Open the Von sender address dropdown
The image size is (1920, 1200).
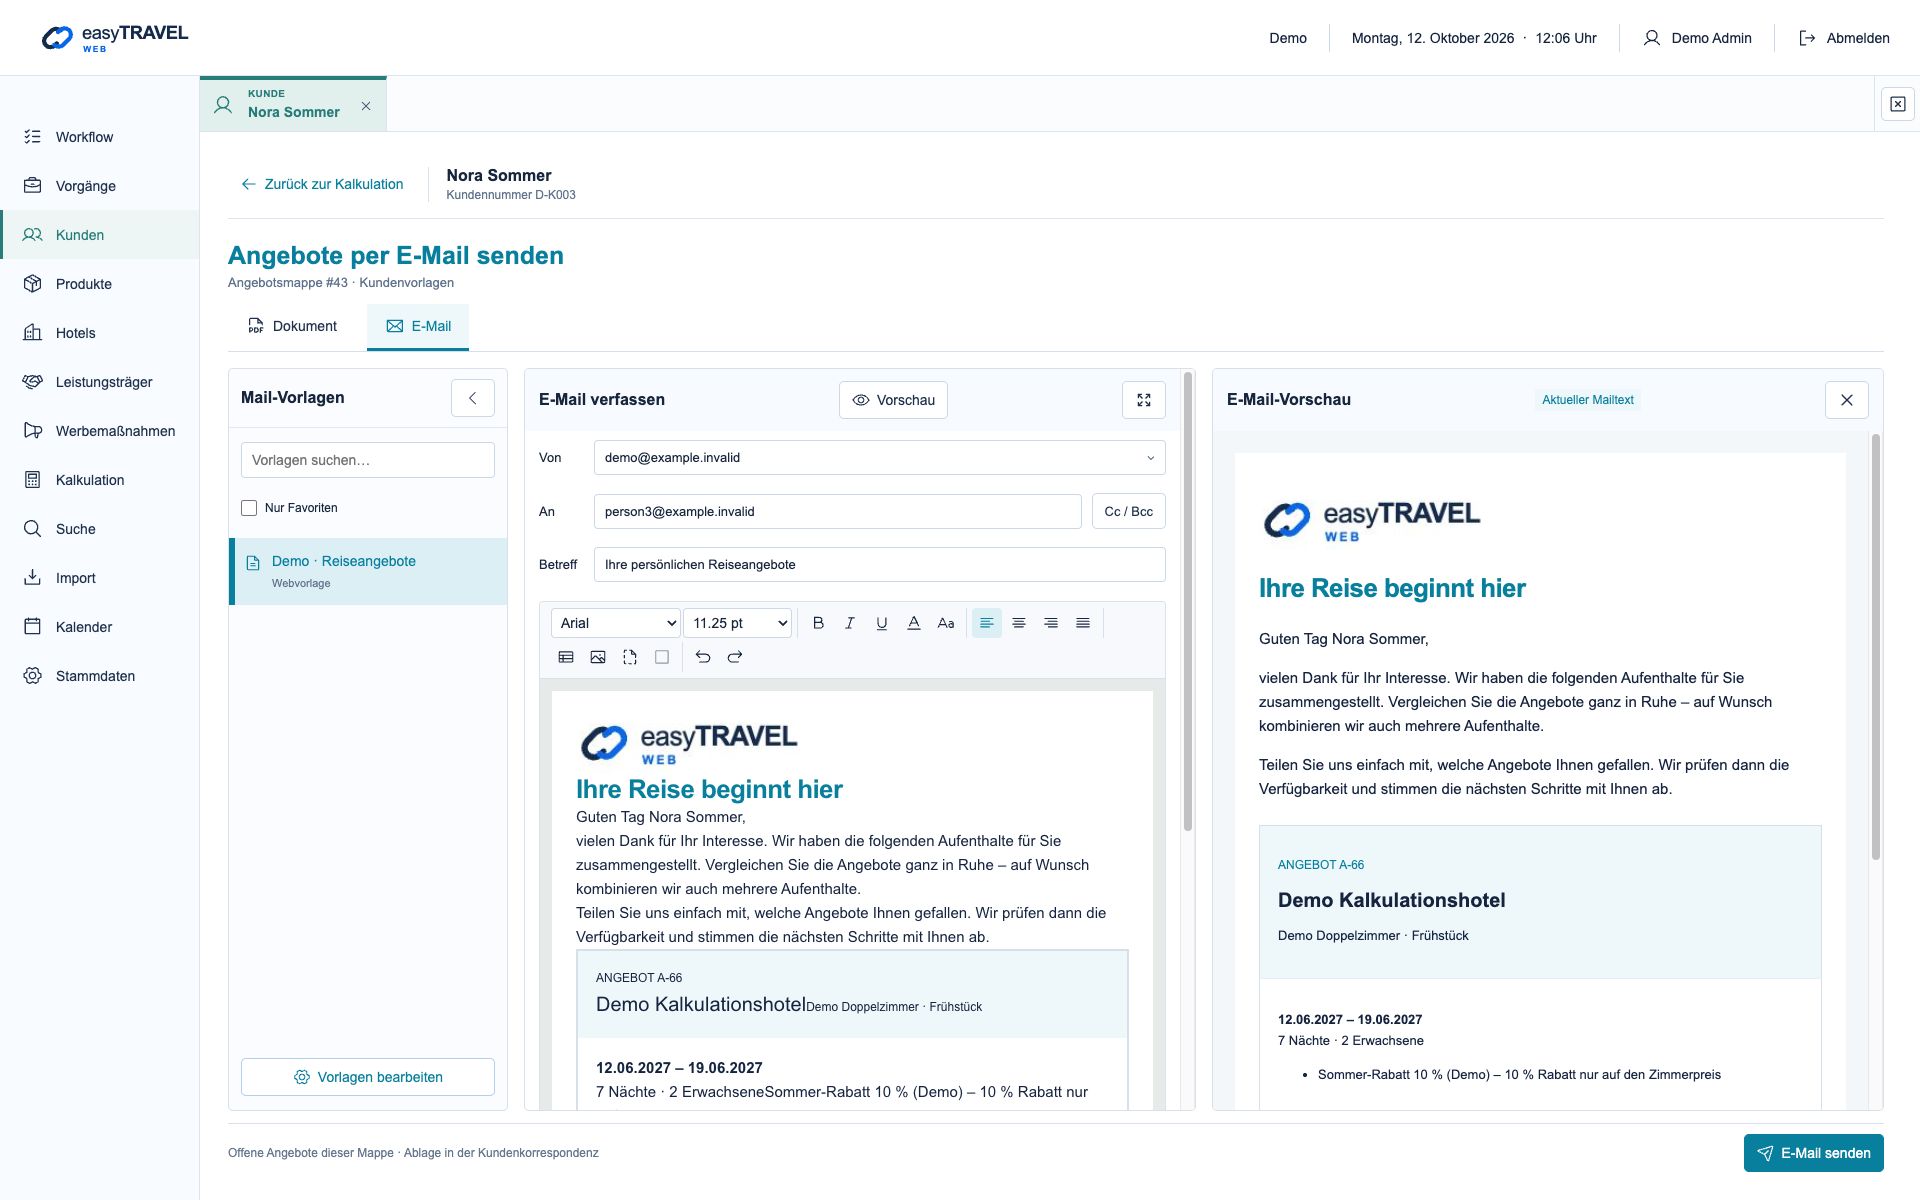coord(880,458)
